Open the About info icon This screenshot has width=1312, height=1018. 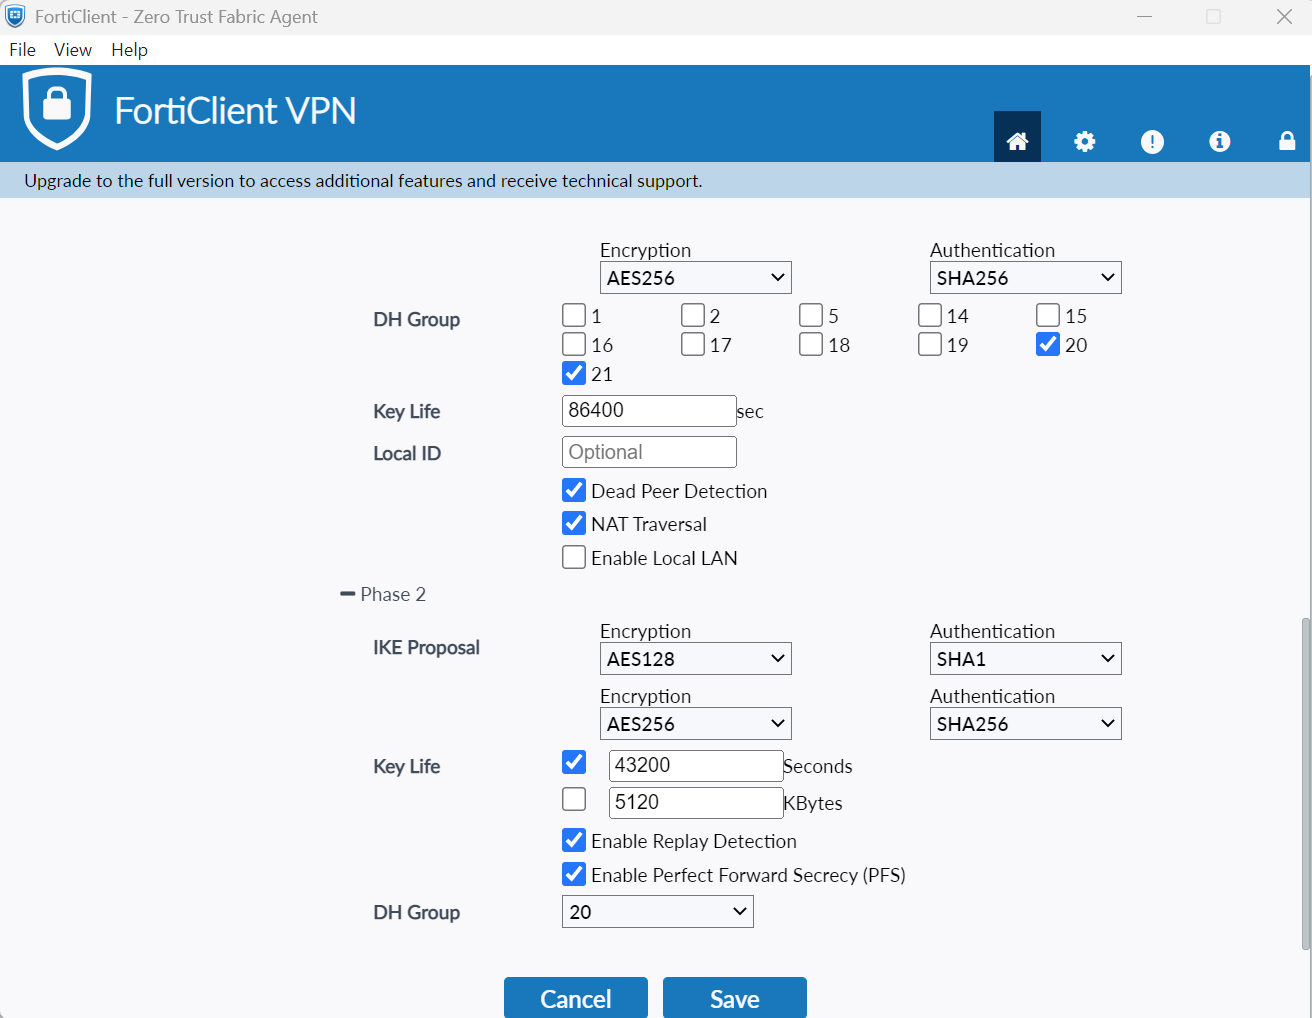[x=1219, y=141]
